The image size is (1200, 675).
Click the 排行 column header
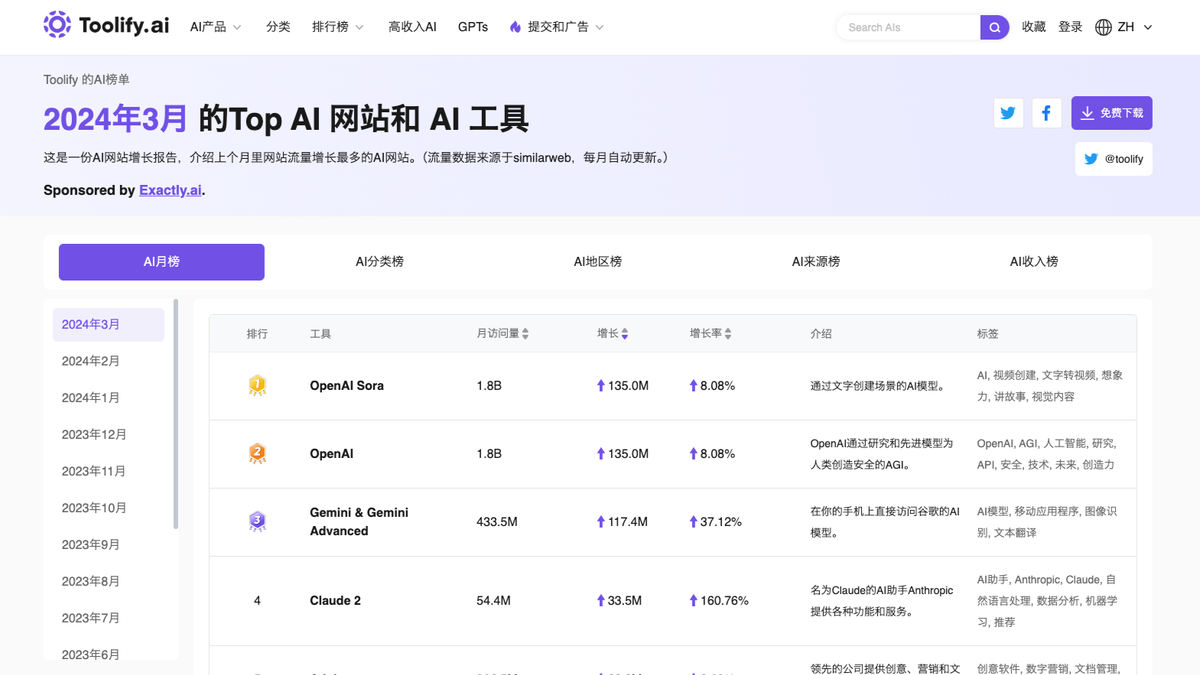click(x=257, y=334)
